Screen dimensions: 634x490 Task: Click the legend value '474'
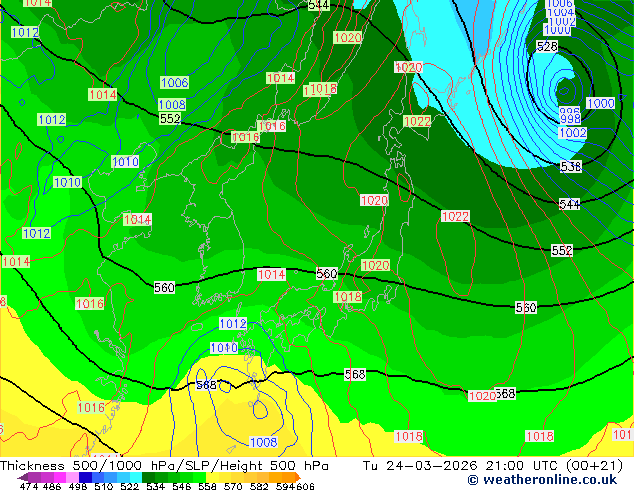(29, 486)
